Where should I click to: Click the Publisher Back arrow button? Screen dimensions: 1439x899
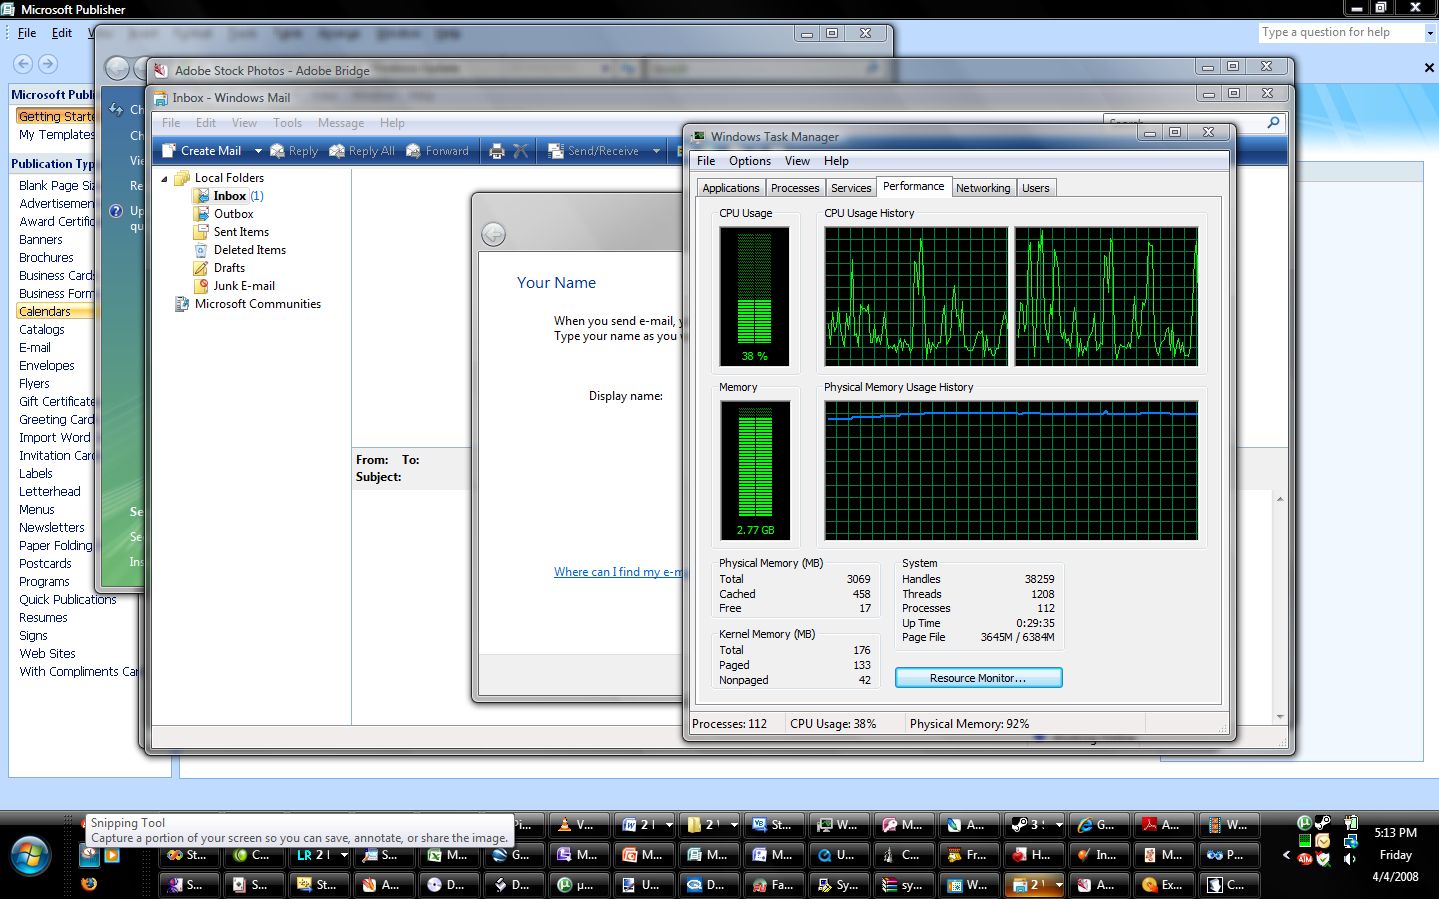coord(21,64)
